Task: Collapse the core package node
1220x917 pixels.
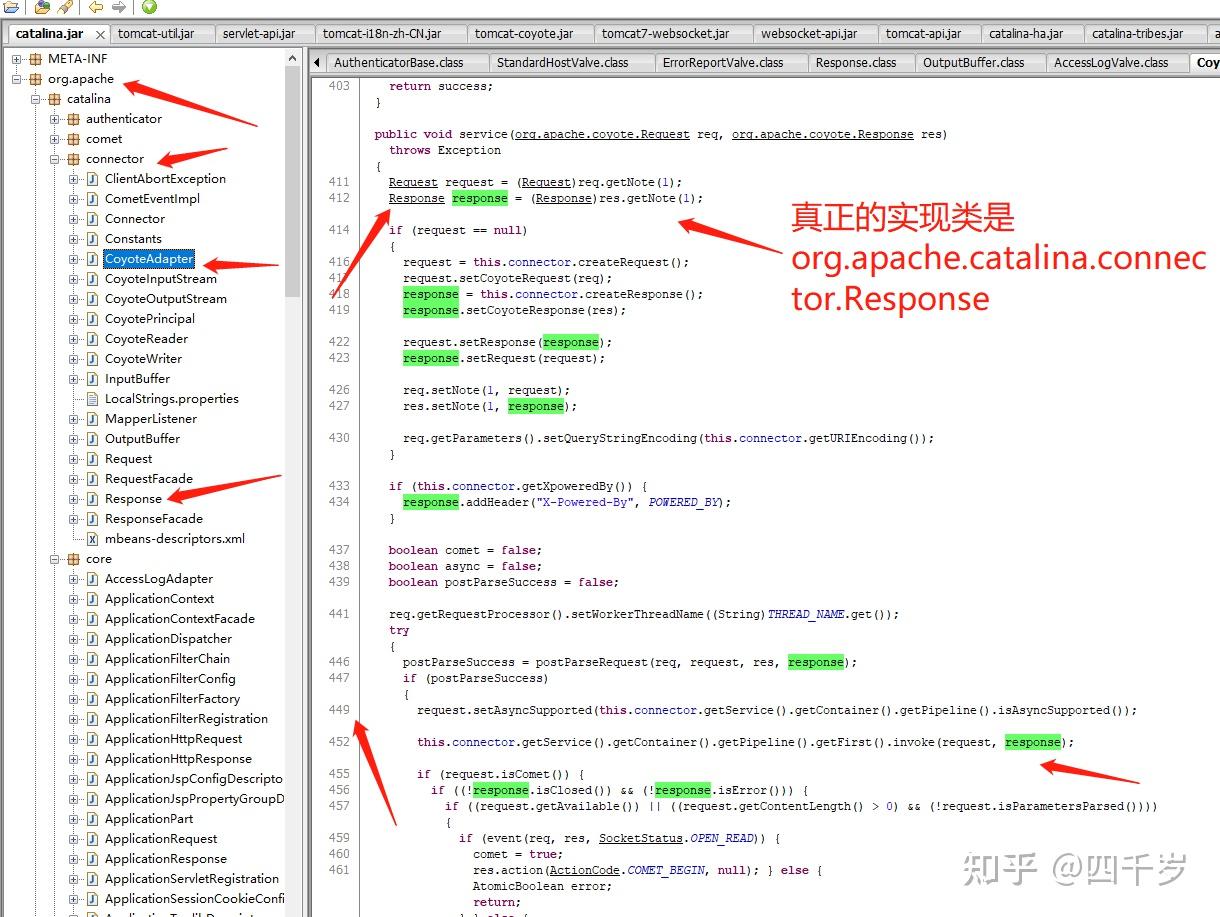Action: point(55,559)
